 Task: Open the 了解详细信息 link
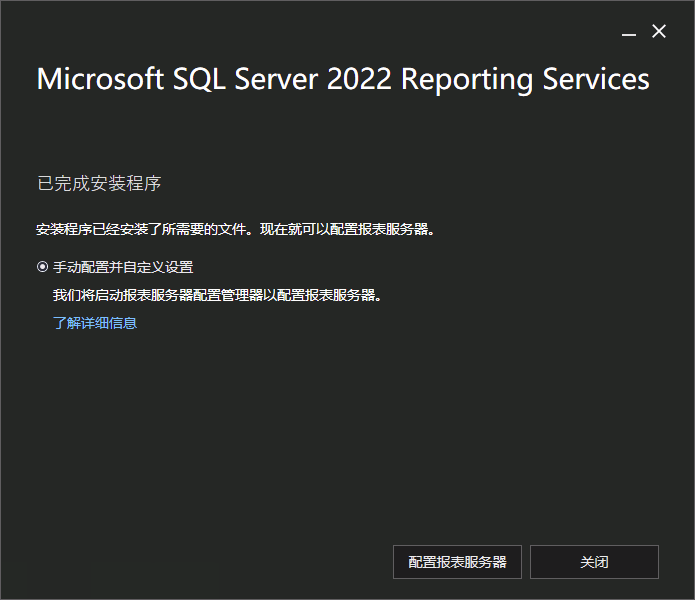(95, 323)
